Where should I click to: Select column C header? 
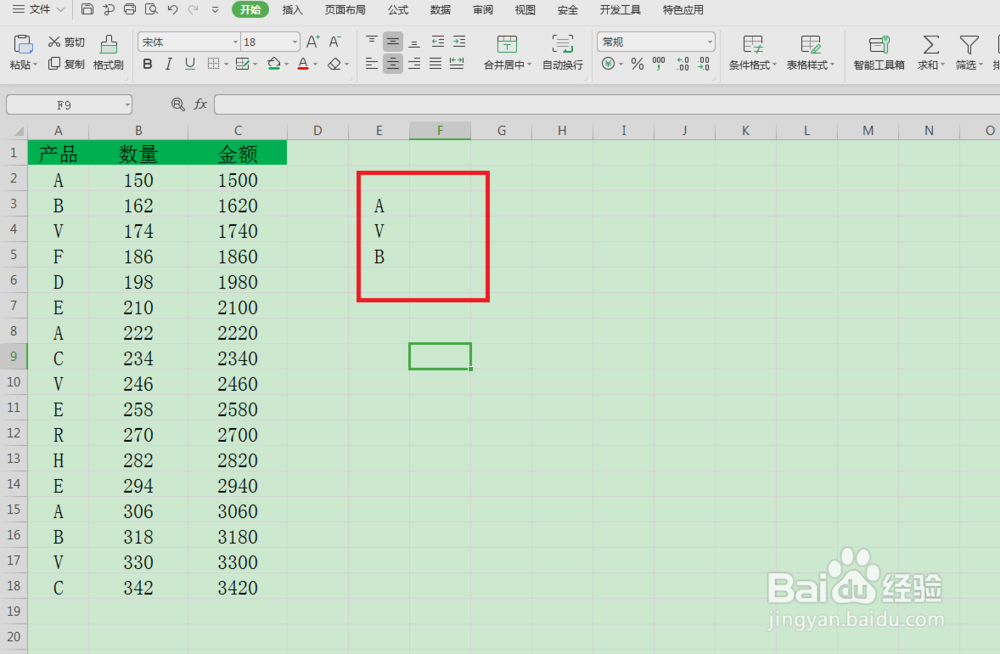tap(238, 130)
